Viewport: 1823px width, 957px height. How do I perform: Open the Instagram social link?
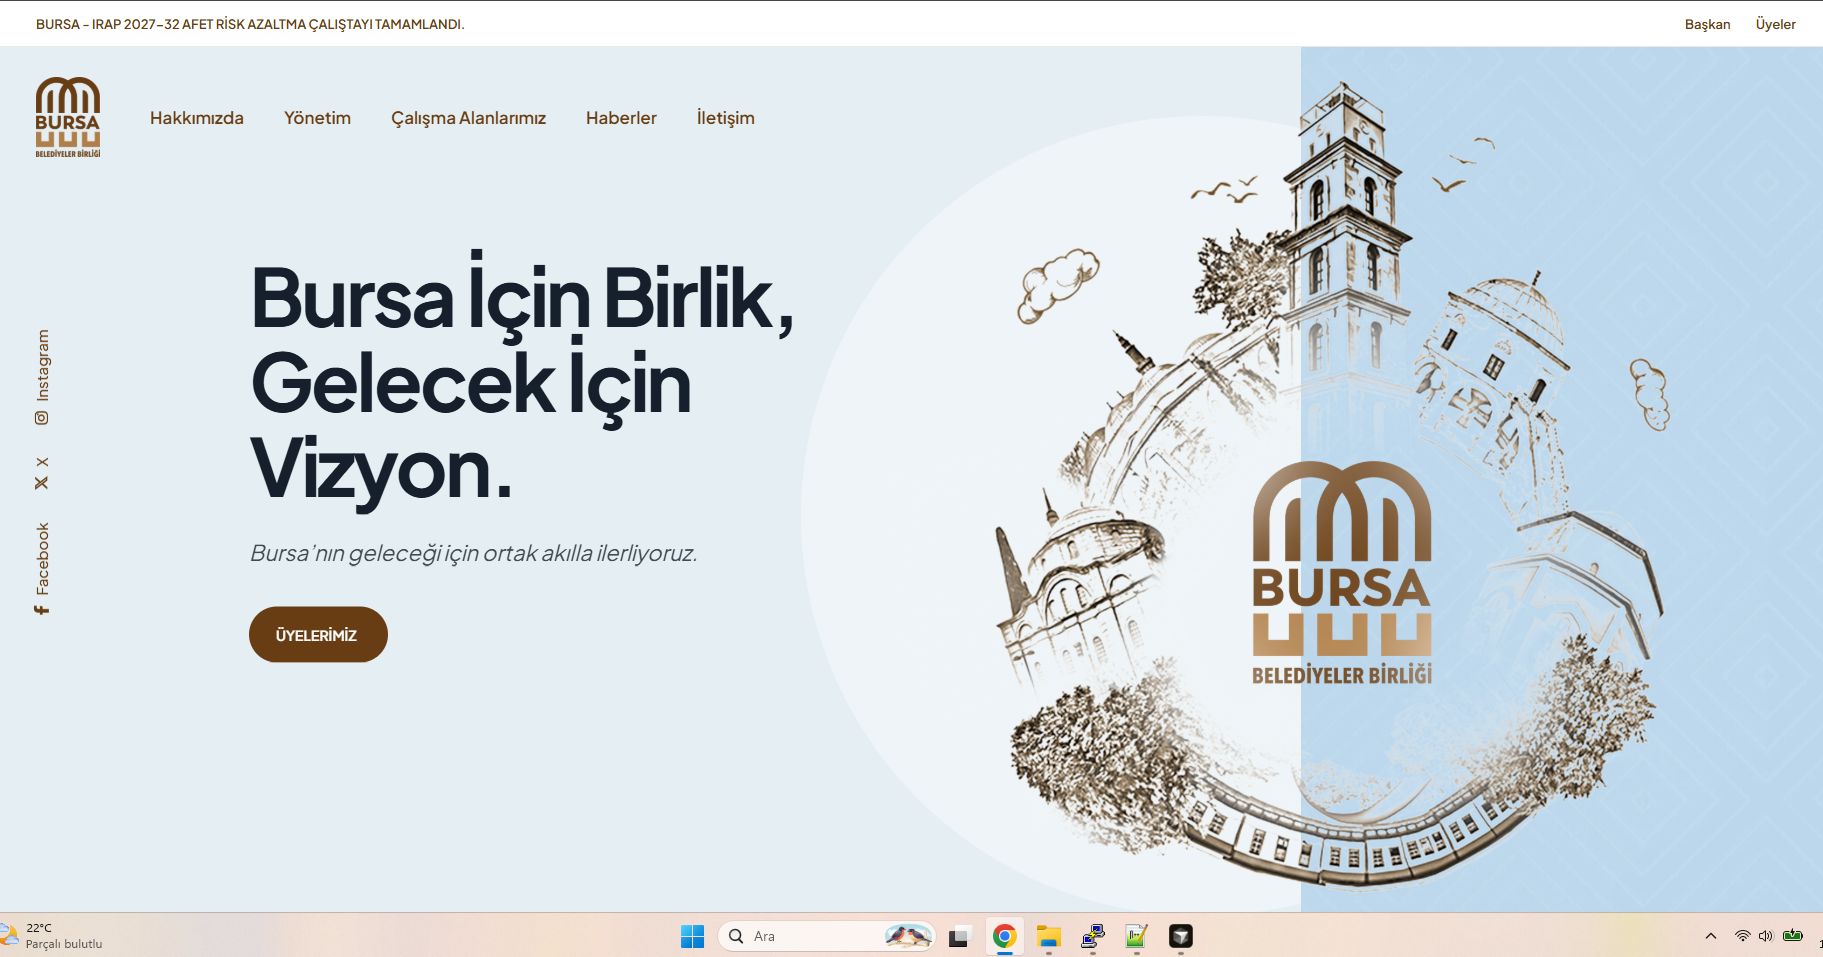pyautogui.click(x=42, y=377)
